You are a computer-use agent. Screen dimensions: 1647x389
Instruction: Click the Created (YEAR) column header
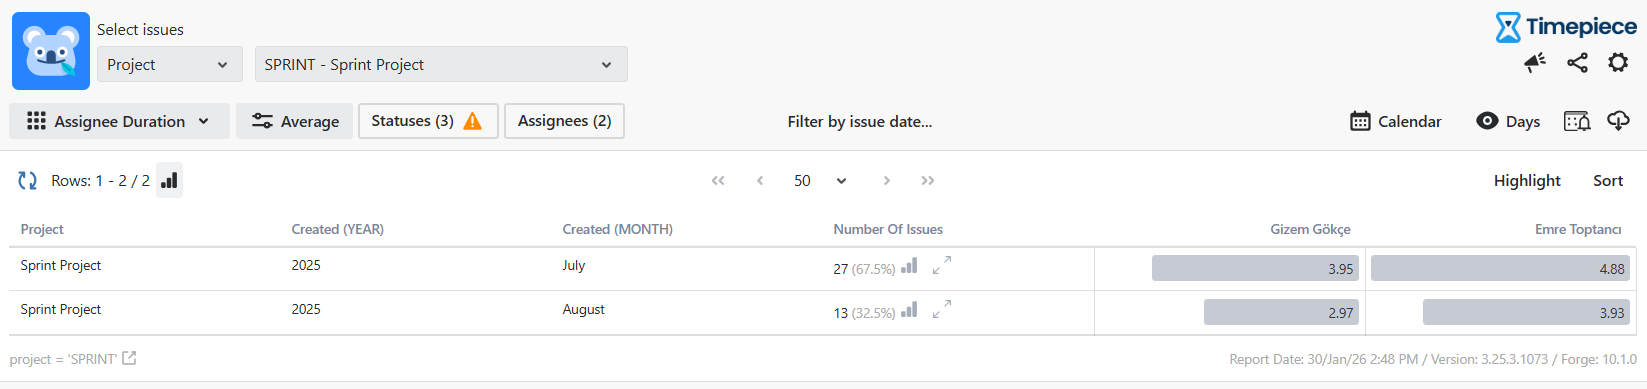point(338,229)
